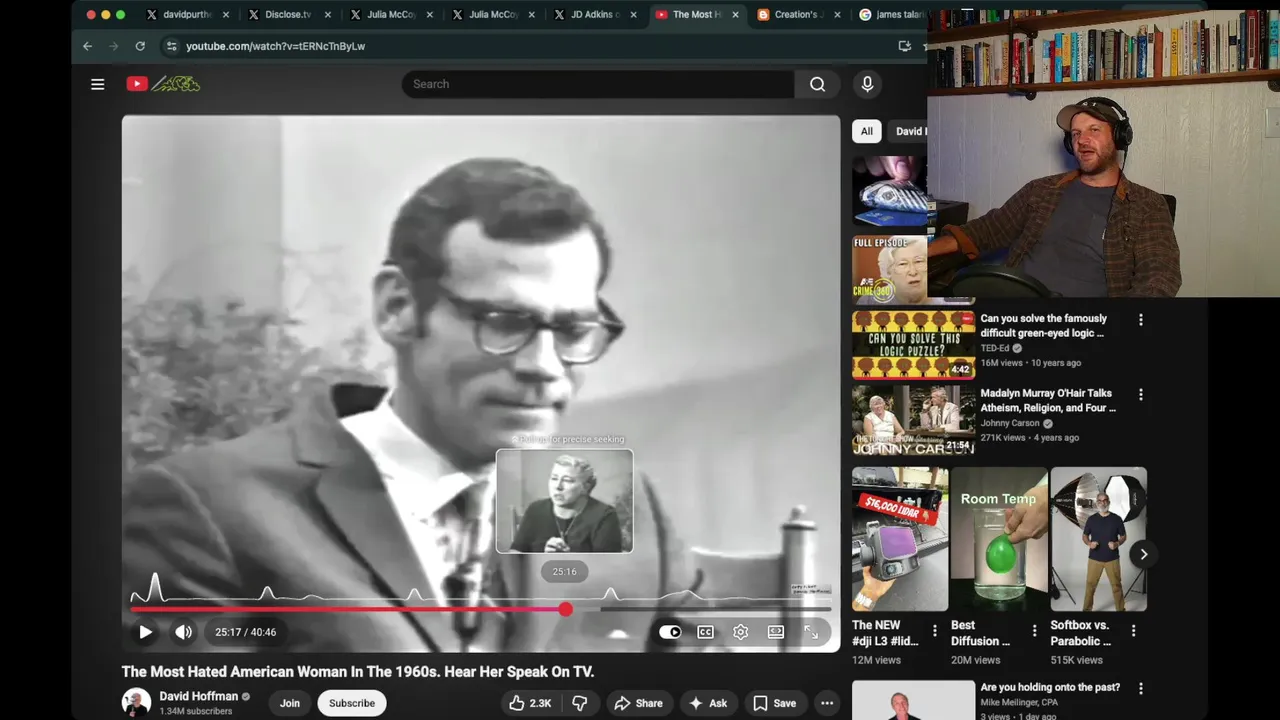Save video to a playlist
1280x720 pixels.
tap(775, 703)
